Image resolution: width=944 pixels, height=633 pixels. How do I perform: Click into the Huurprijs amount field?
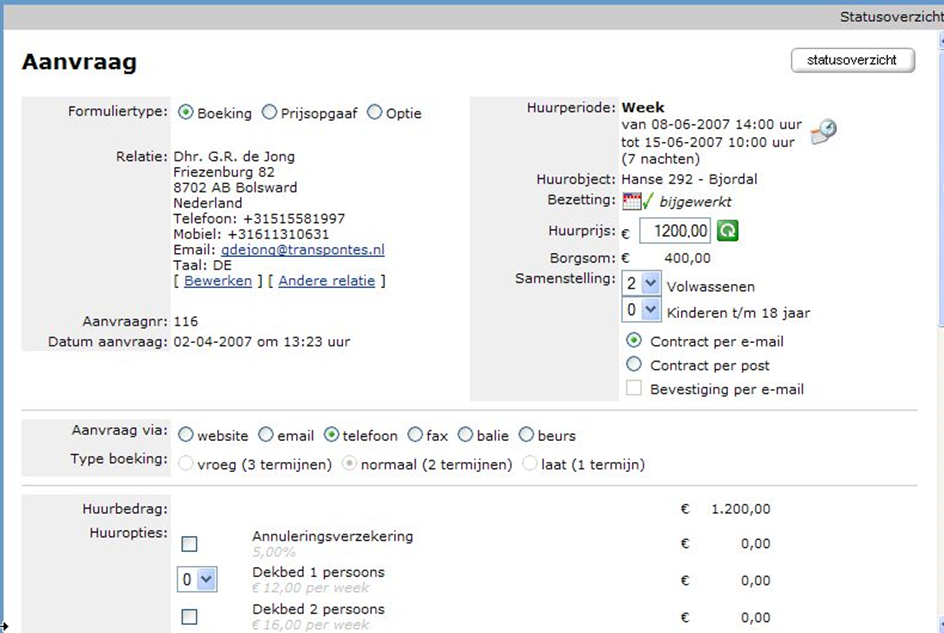[676, 231]
